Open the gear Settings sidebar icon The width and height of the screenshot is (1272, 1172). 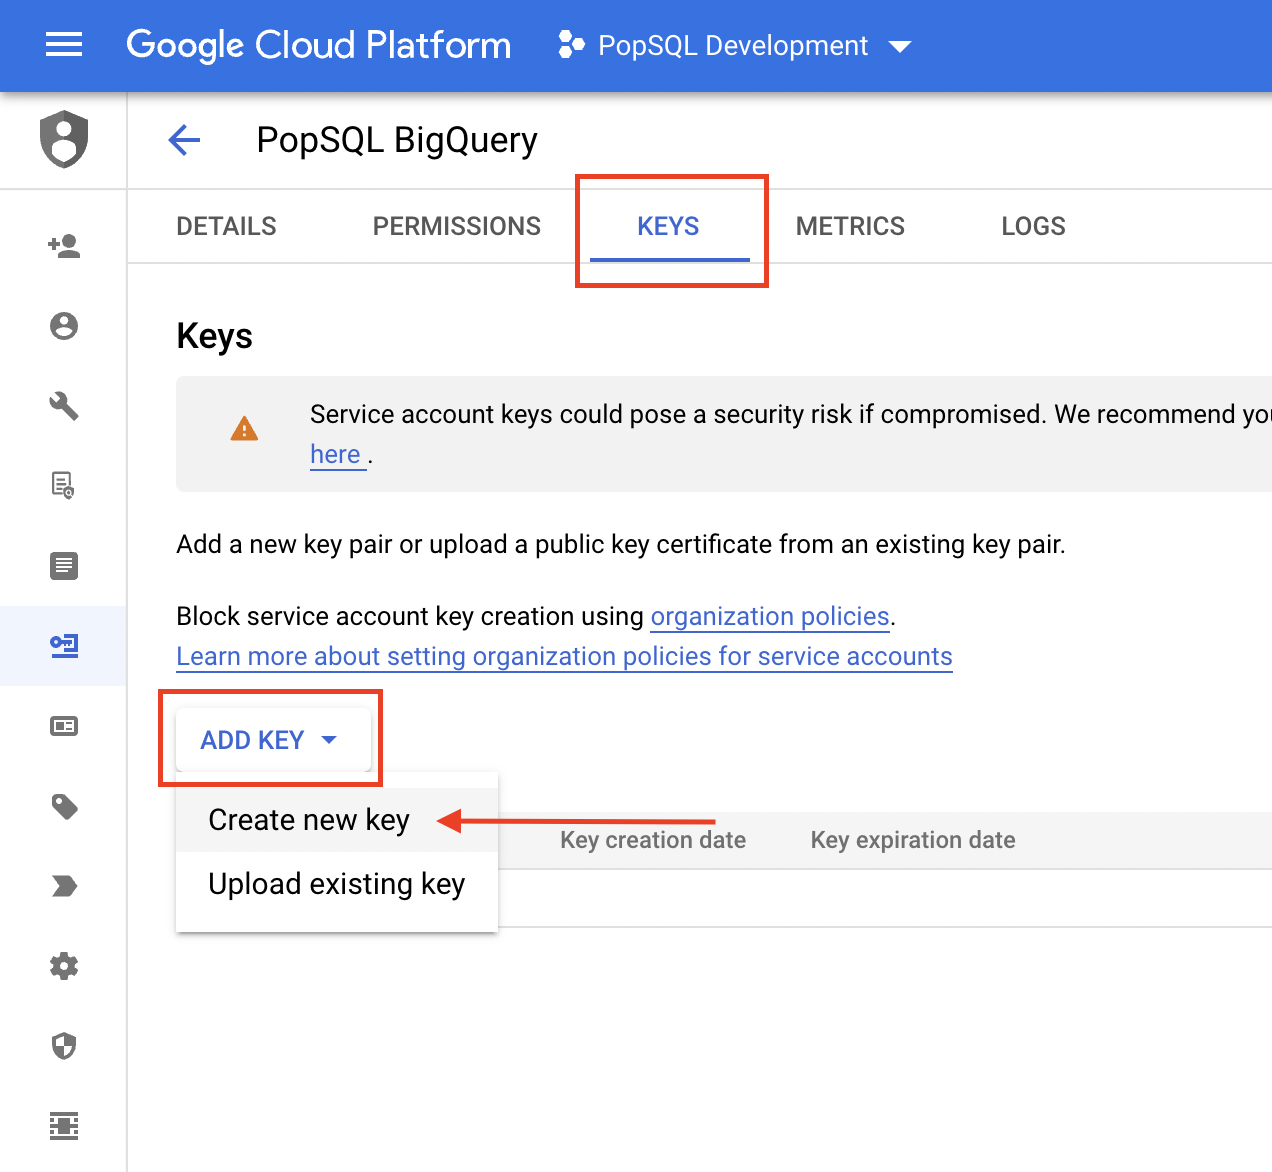64,966
